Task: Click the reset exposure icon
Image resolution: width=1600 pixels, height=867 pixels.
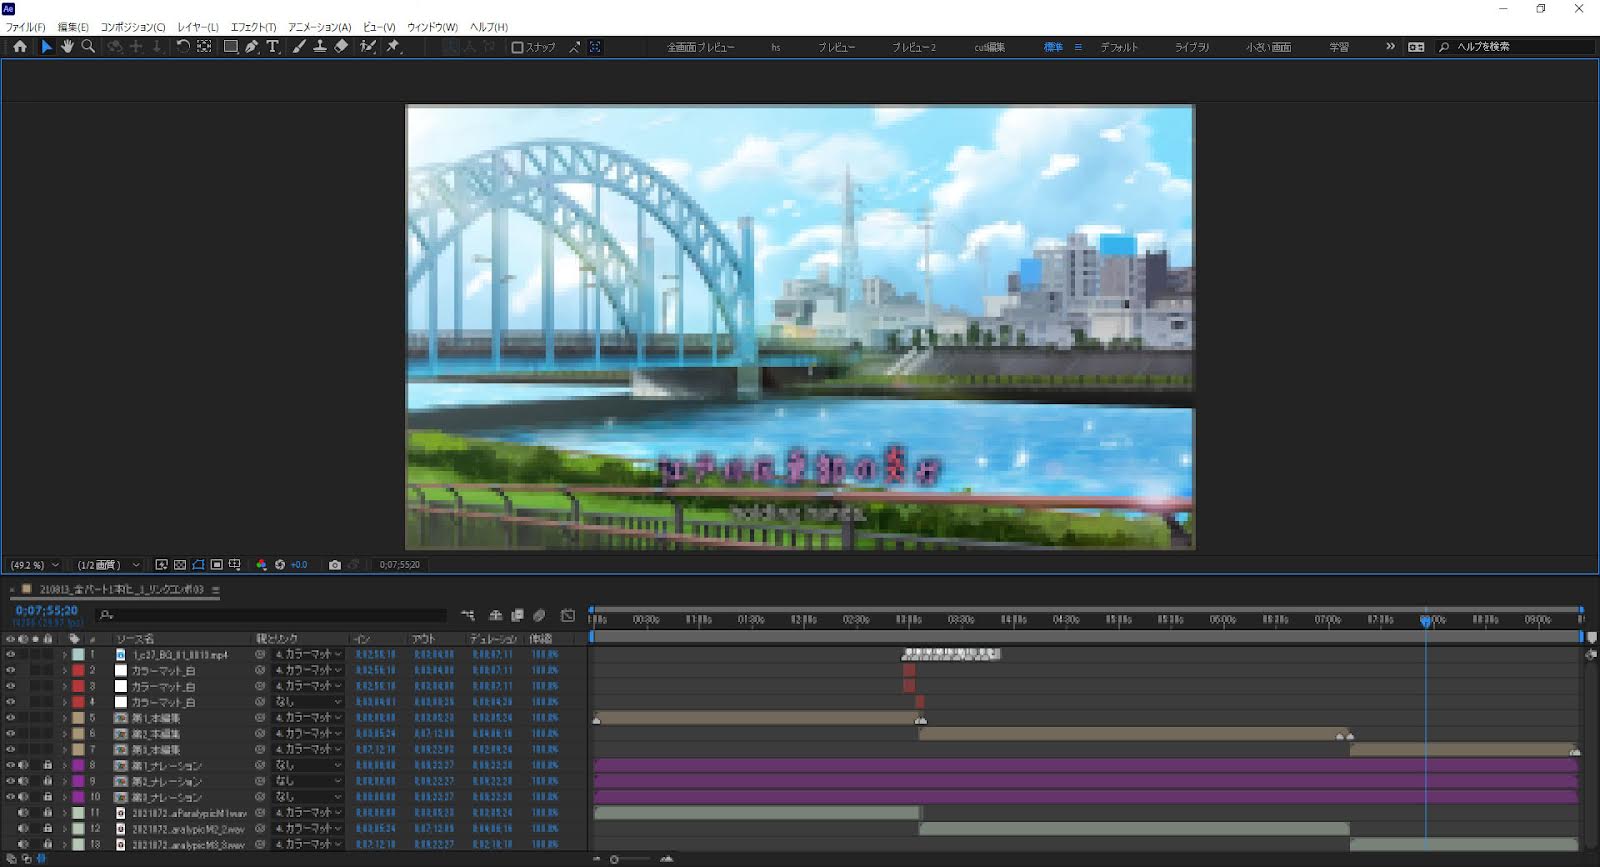Action: 280,565
